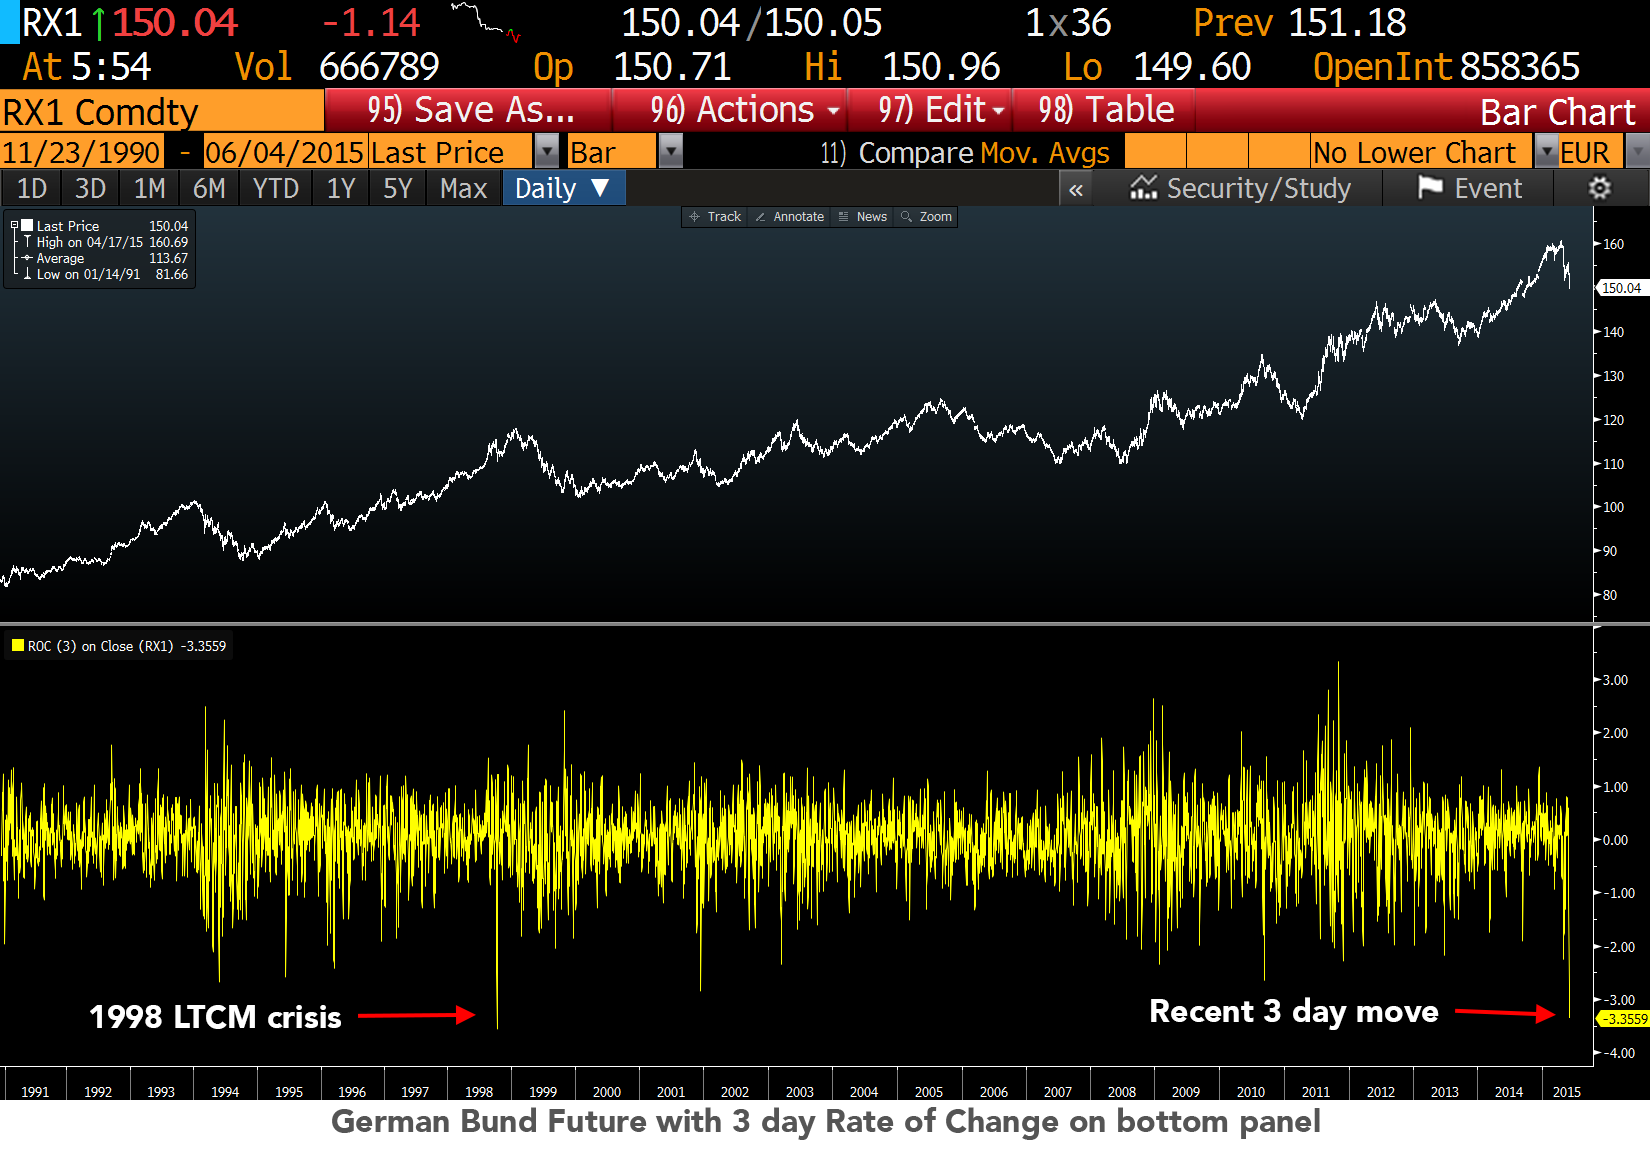This screenshot has height=1150, width=1650.
Task: Collapse the Last Price legend tree
Action: tap(14, 226)
